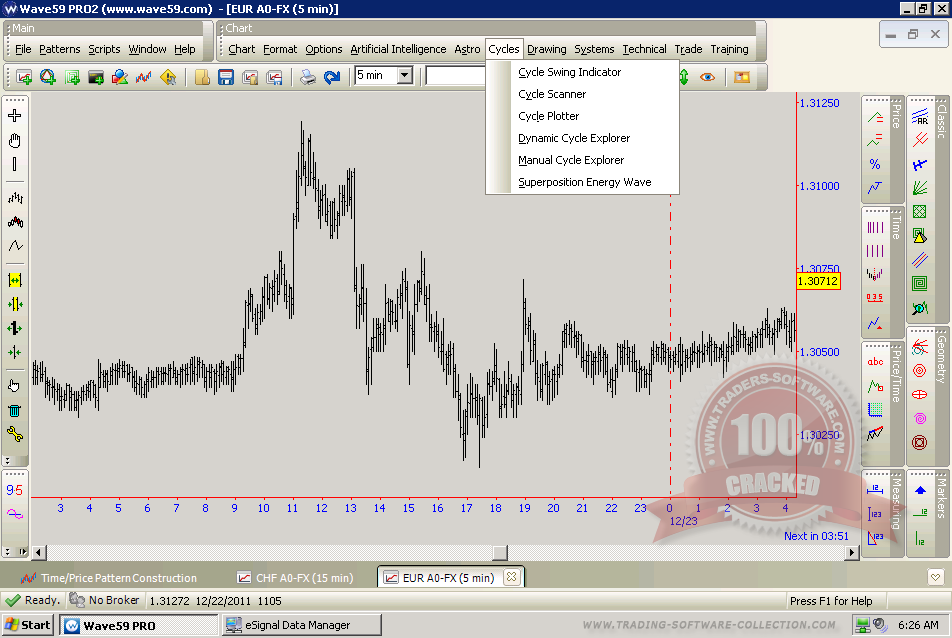Expand the left toolbar overflow chevron
952x638 pixels.
pos(8,461)
